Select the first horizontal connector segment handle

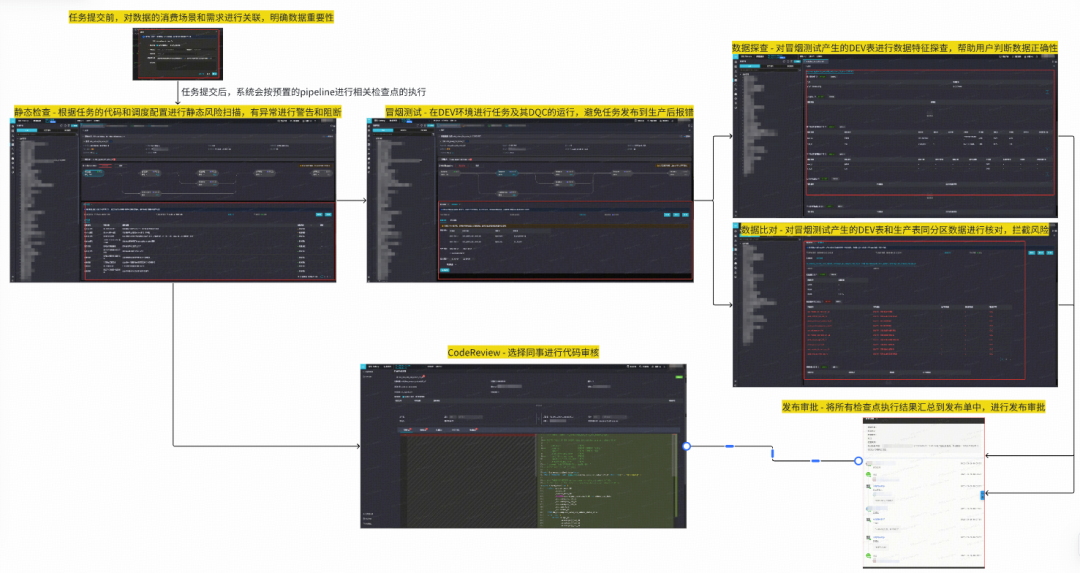click(x=729, y=446)
